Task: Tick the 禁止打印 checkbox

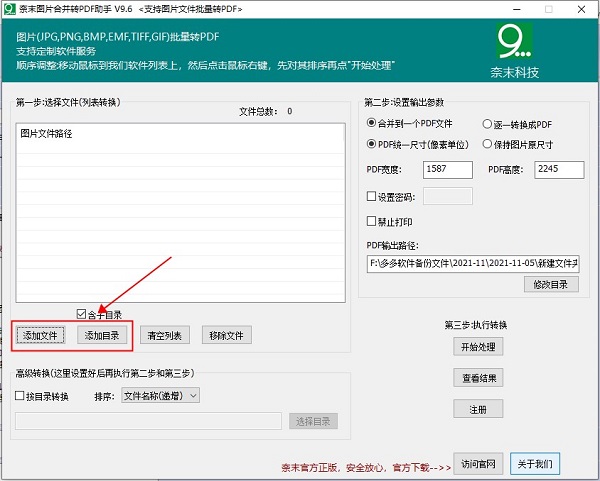Action: pyautogui.click(x=389, y=222)
